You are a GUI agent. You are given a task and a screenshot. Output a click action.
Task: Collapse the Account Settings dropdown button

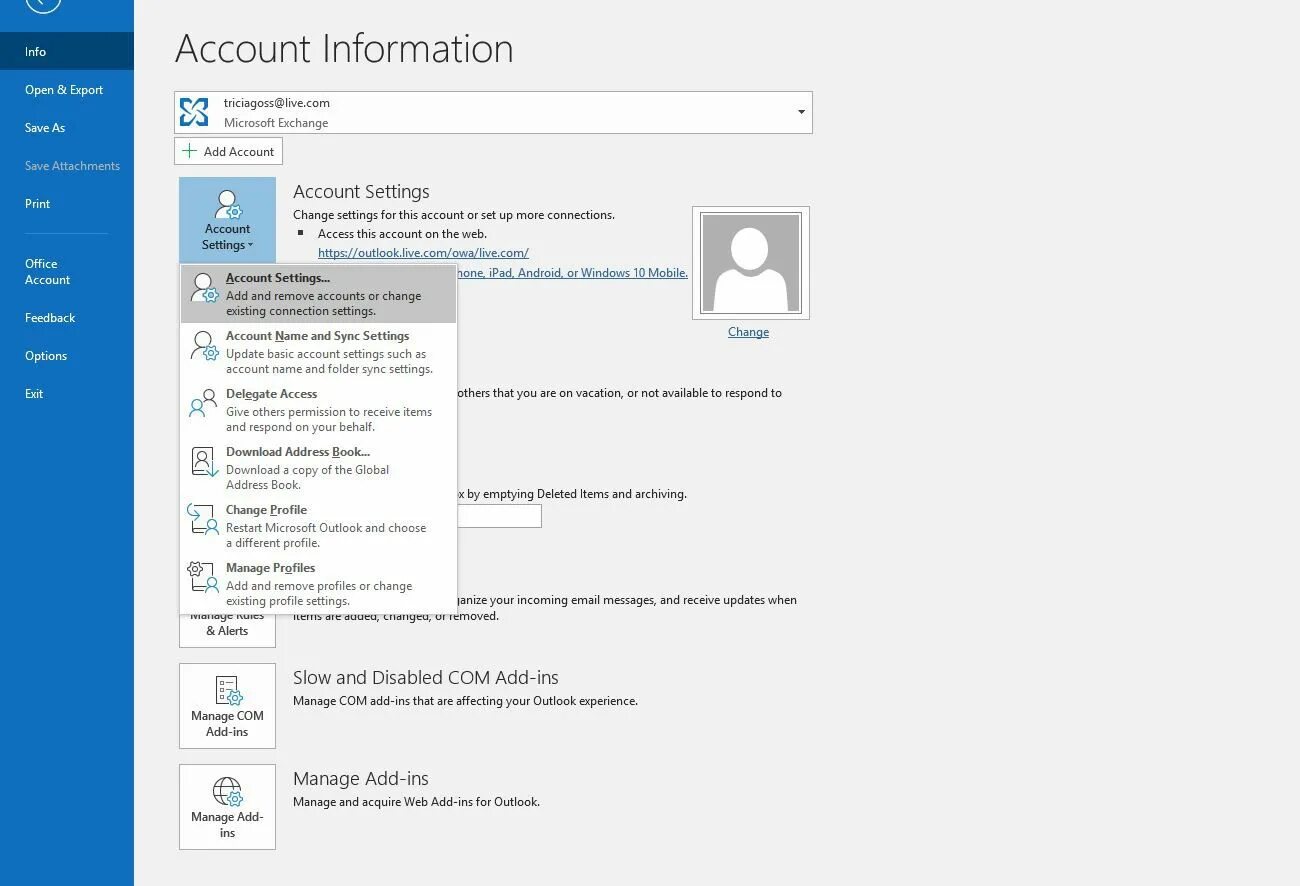coord(227,220)
